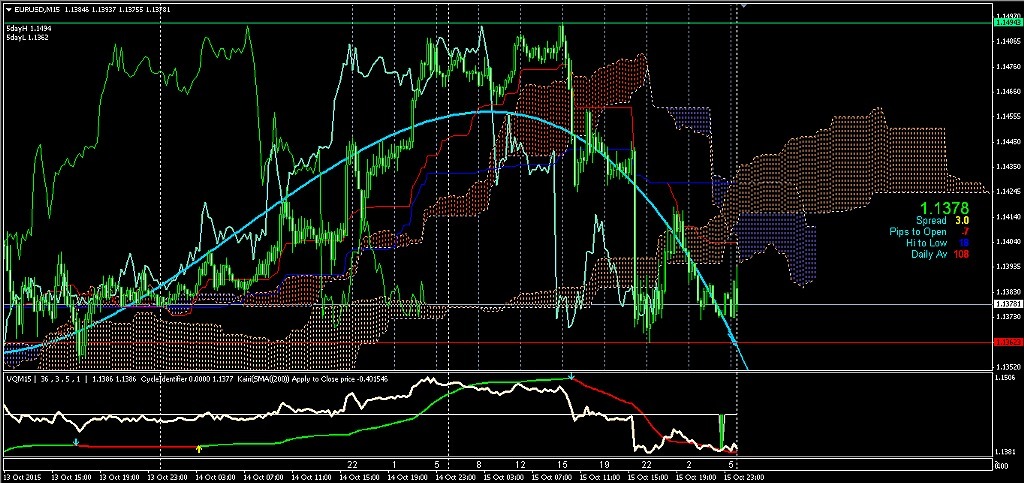Click the Daily Av 108 label
The width and height of the screenshot is (1024, 483).
pyautogui.click(x=939, y=253)
